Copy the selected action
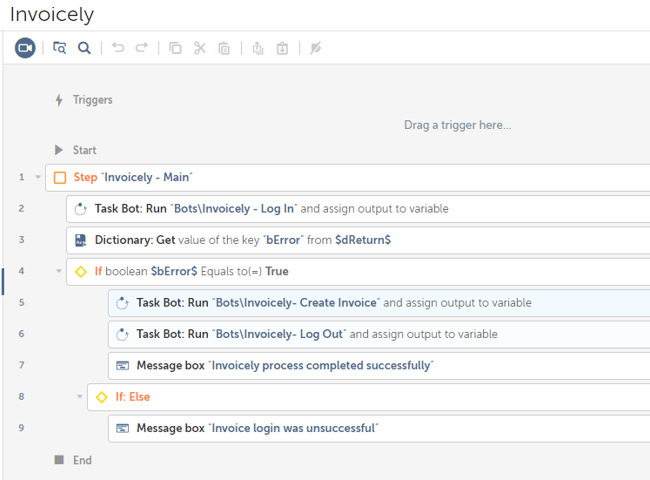Screen dimensions: 650x480 pos(175,48)
